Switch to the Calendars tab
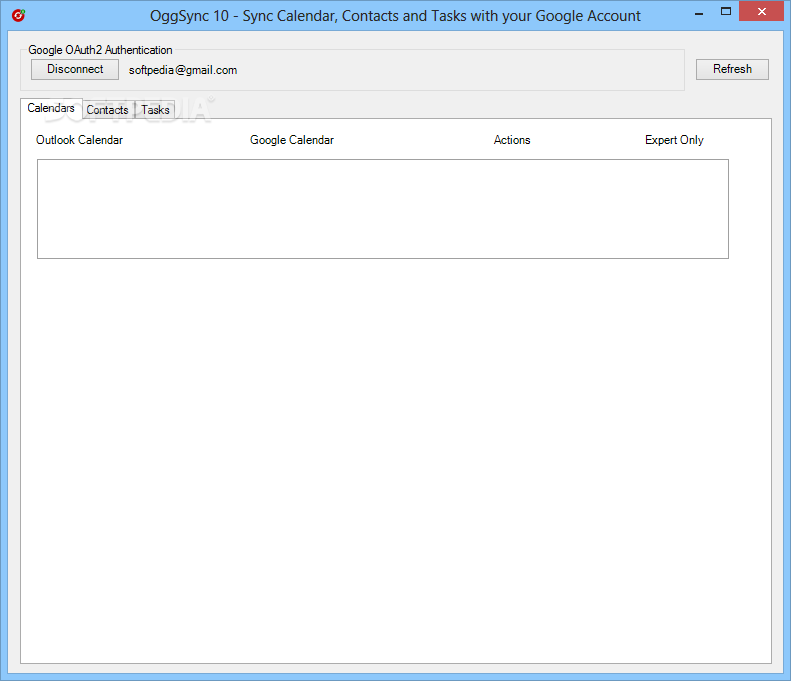This screenshot has height=681, width=791. (51, 108)
